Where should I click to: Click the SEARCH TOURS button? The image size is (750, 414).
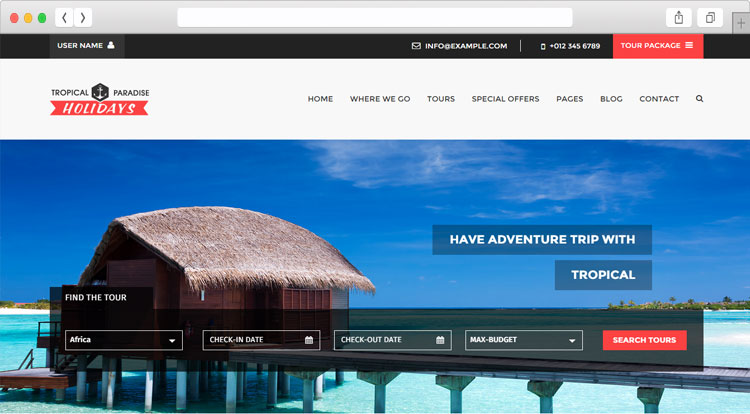tap(644, 340)
